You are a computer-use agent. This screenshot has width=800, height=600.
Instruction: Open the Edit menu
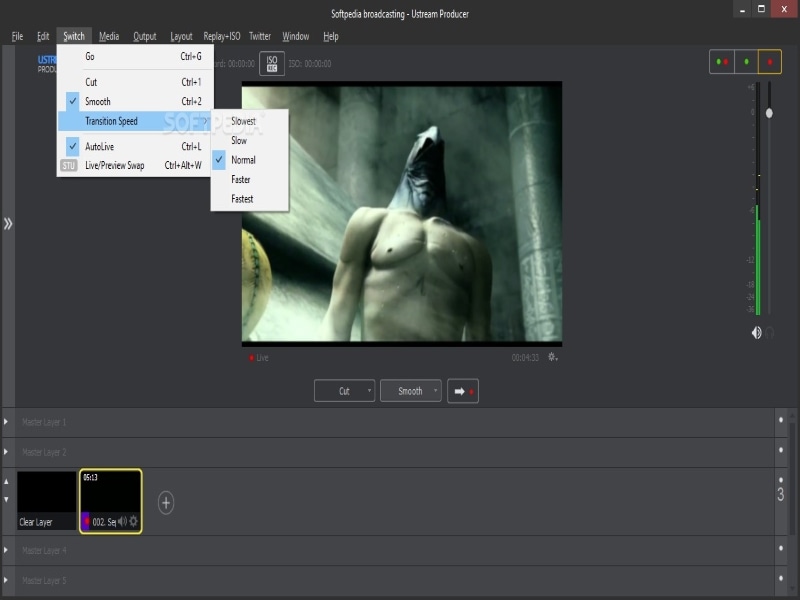click(x=43, y=36)
